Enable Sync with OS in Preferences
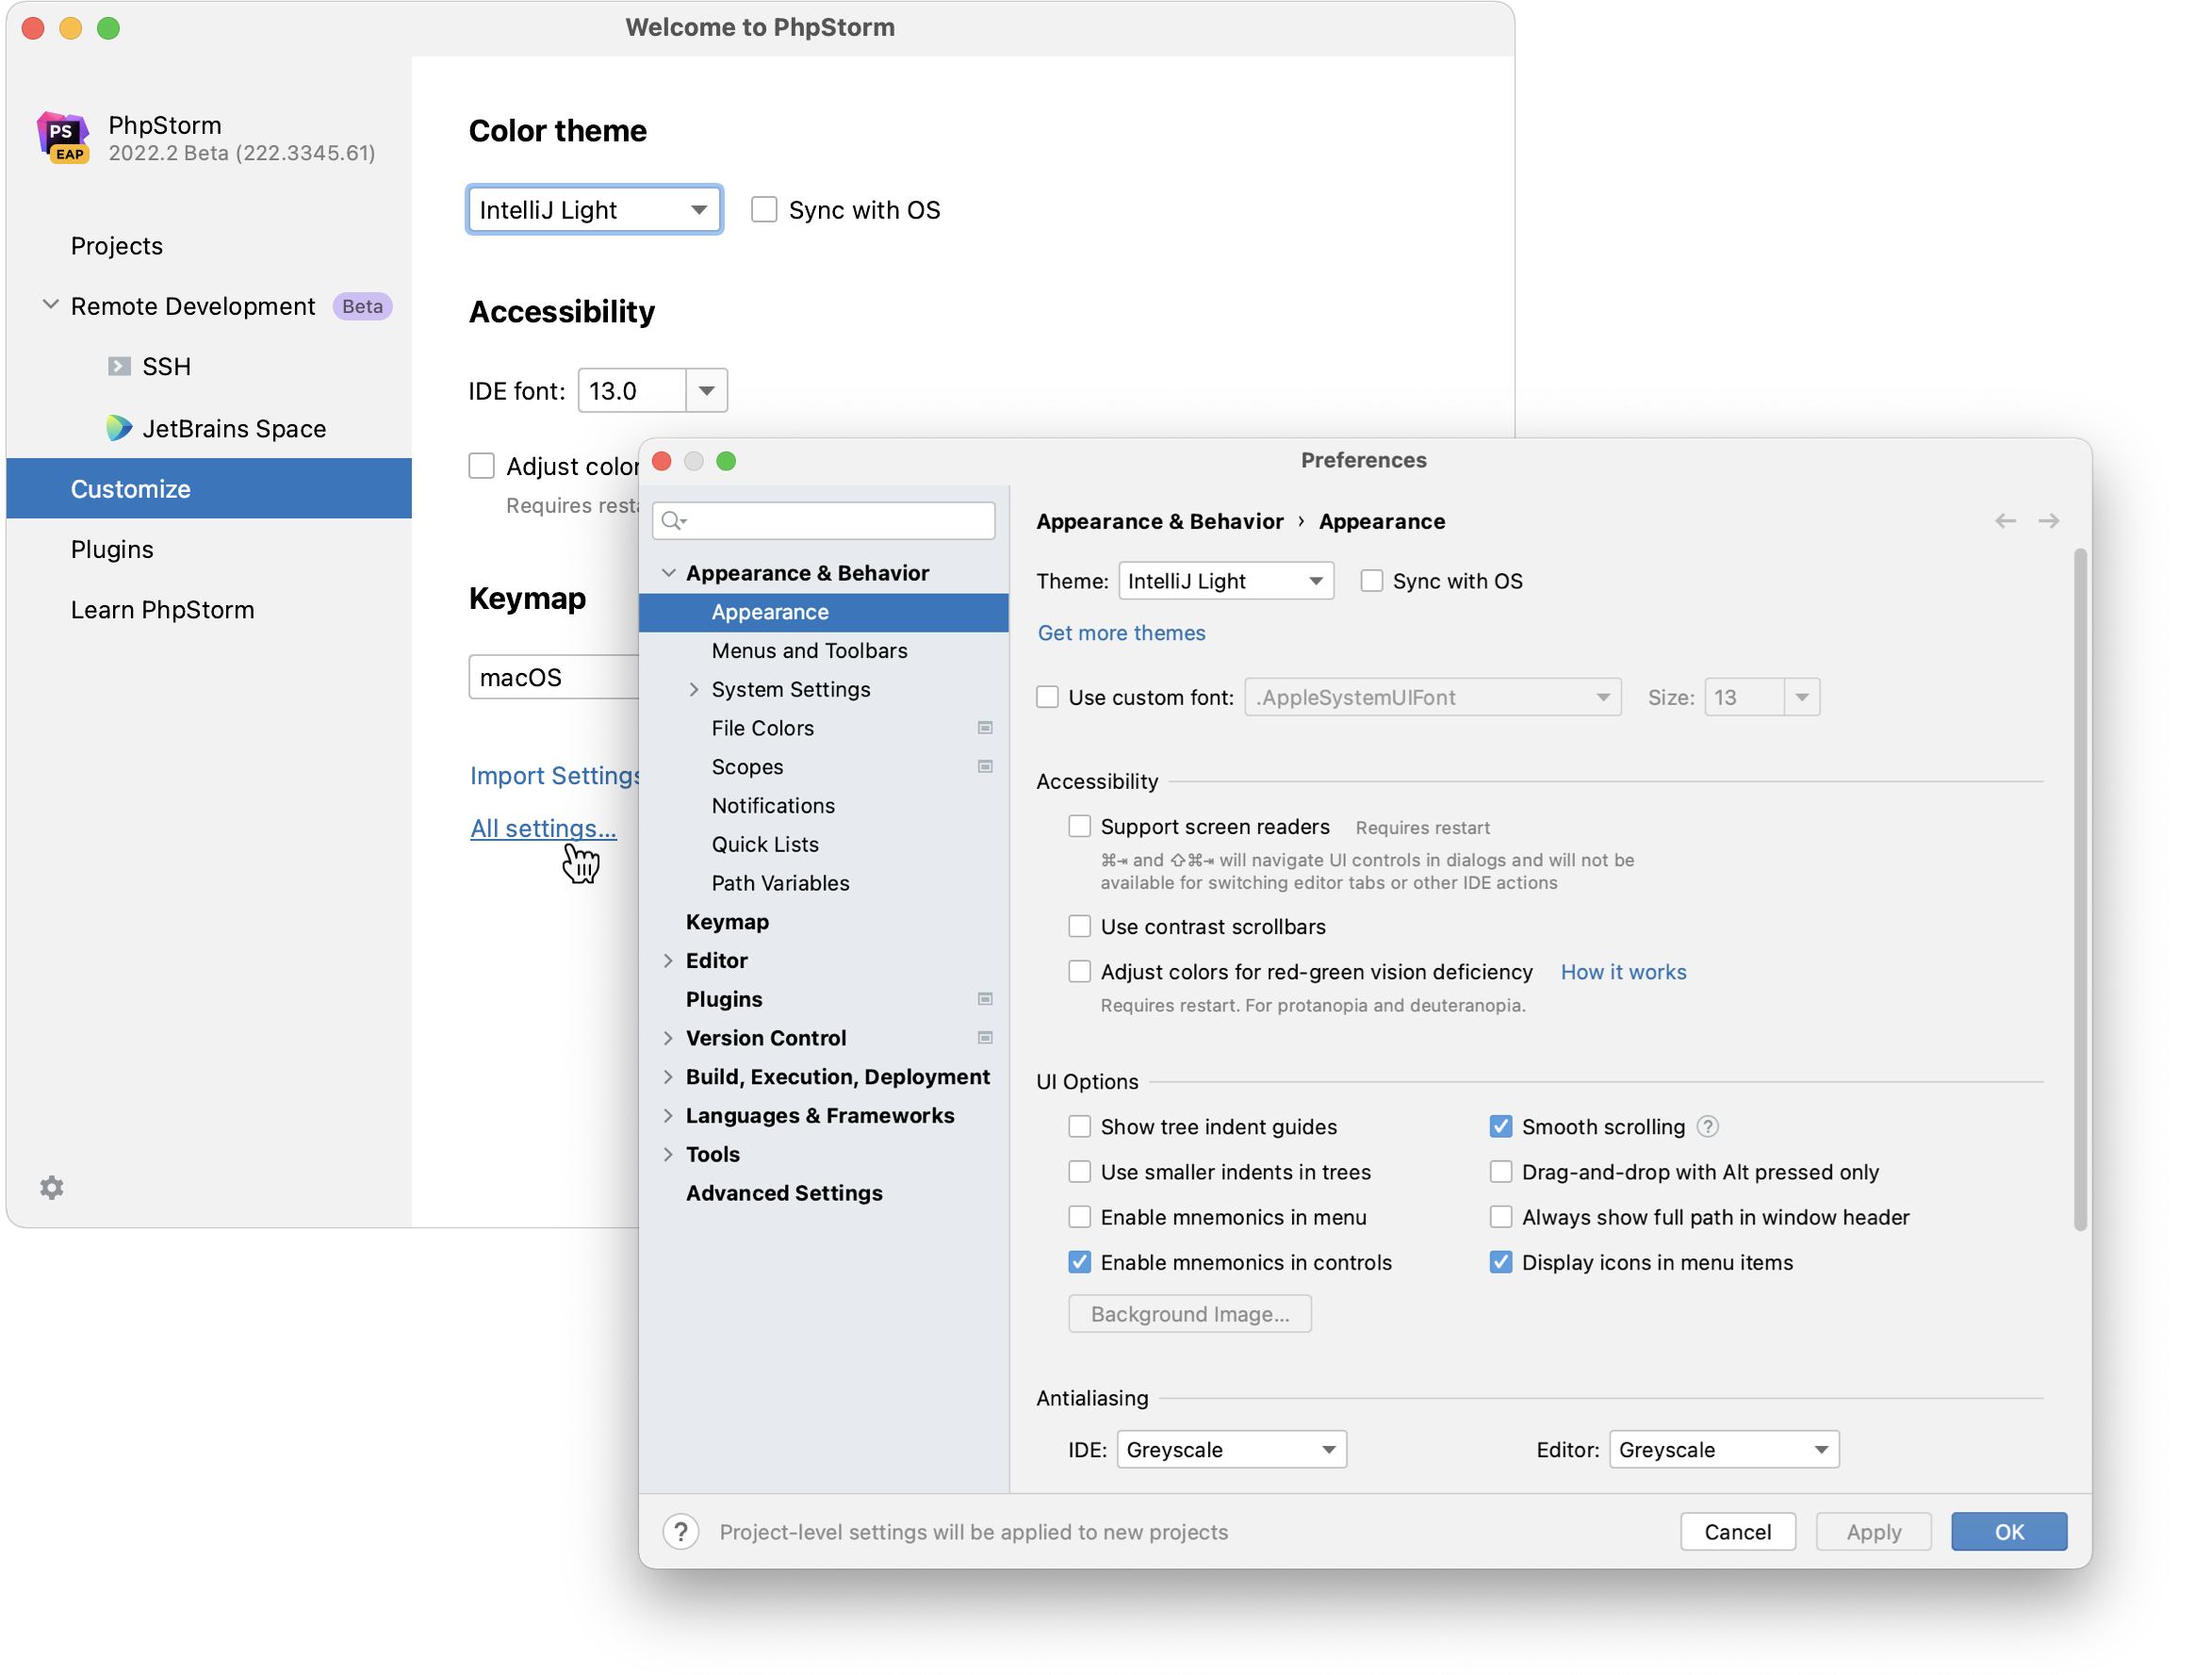2212x1675 pixels. [1372, 581]
